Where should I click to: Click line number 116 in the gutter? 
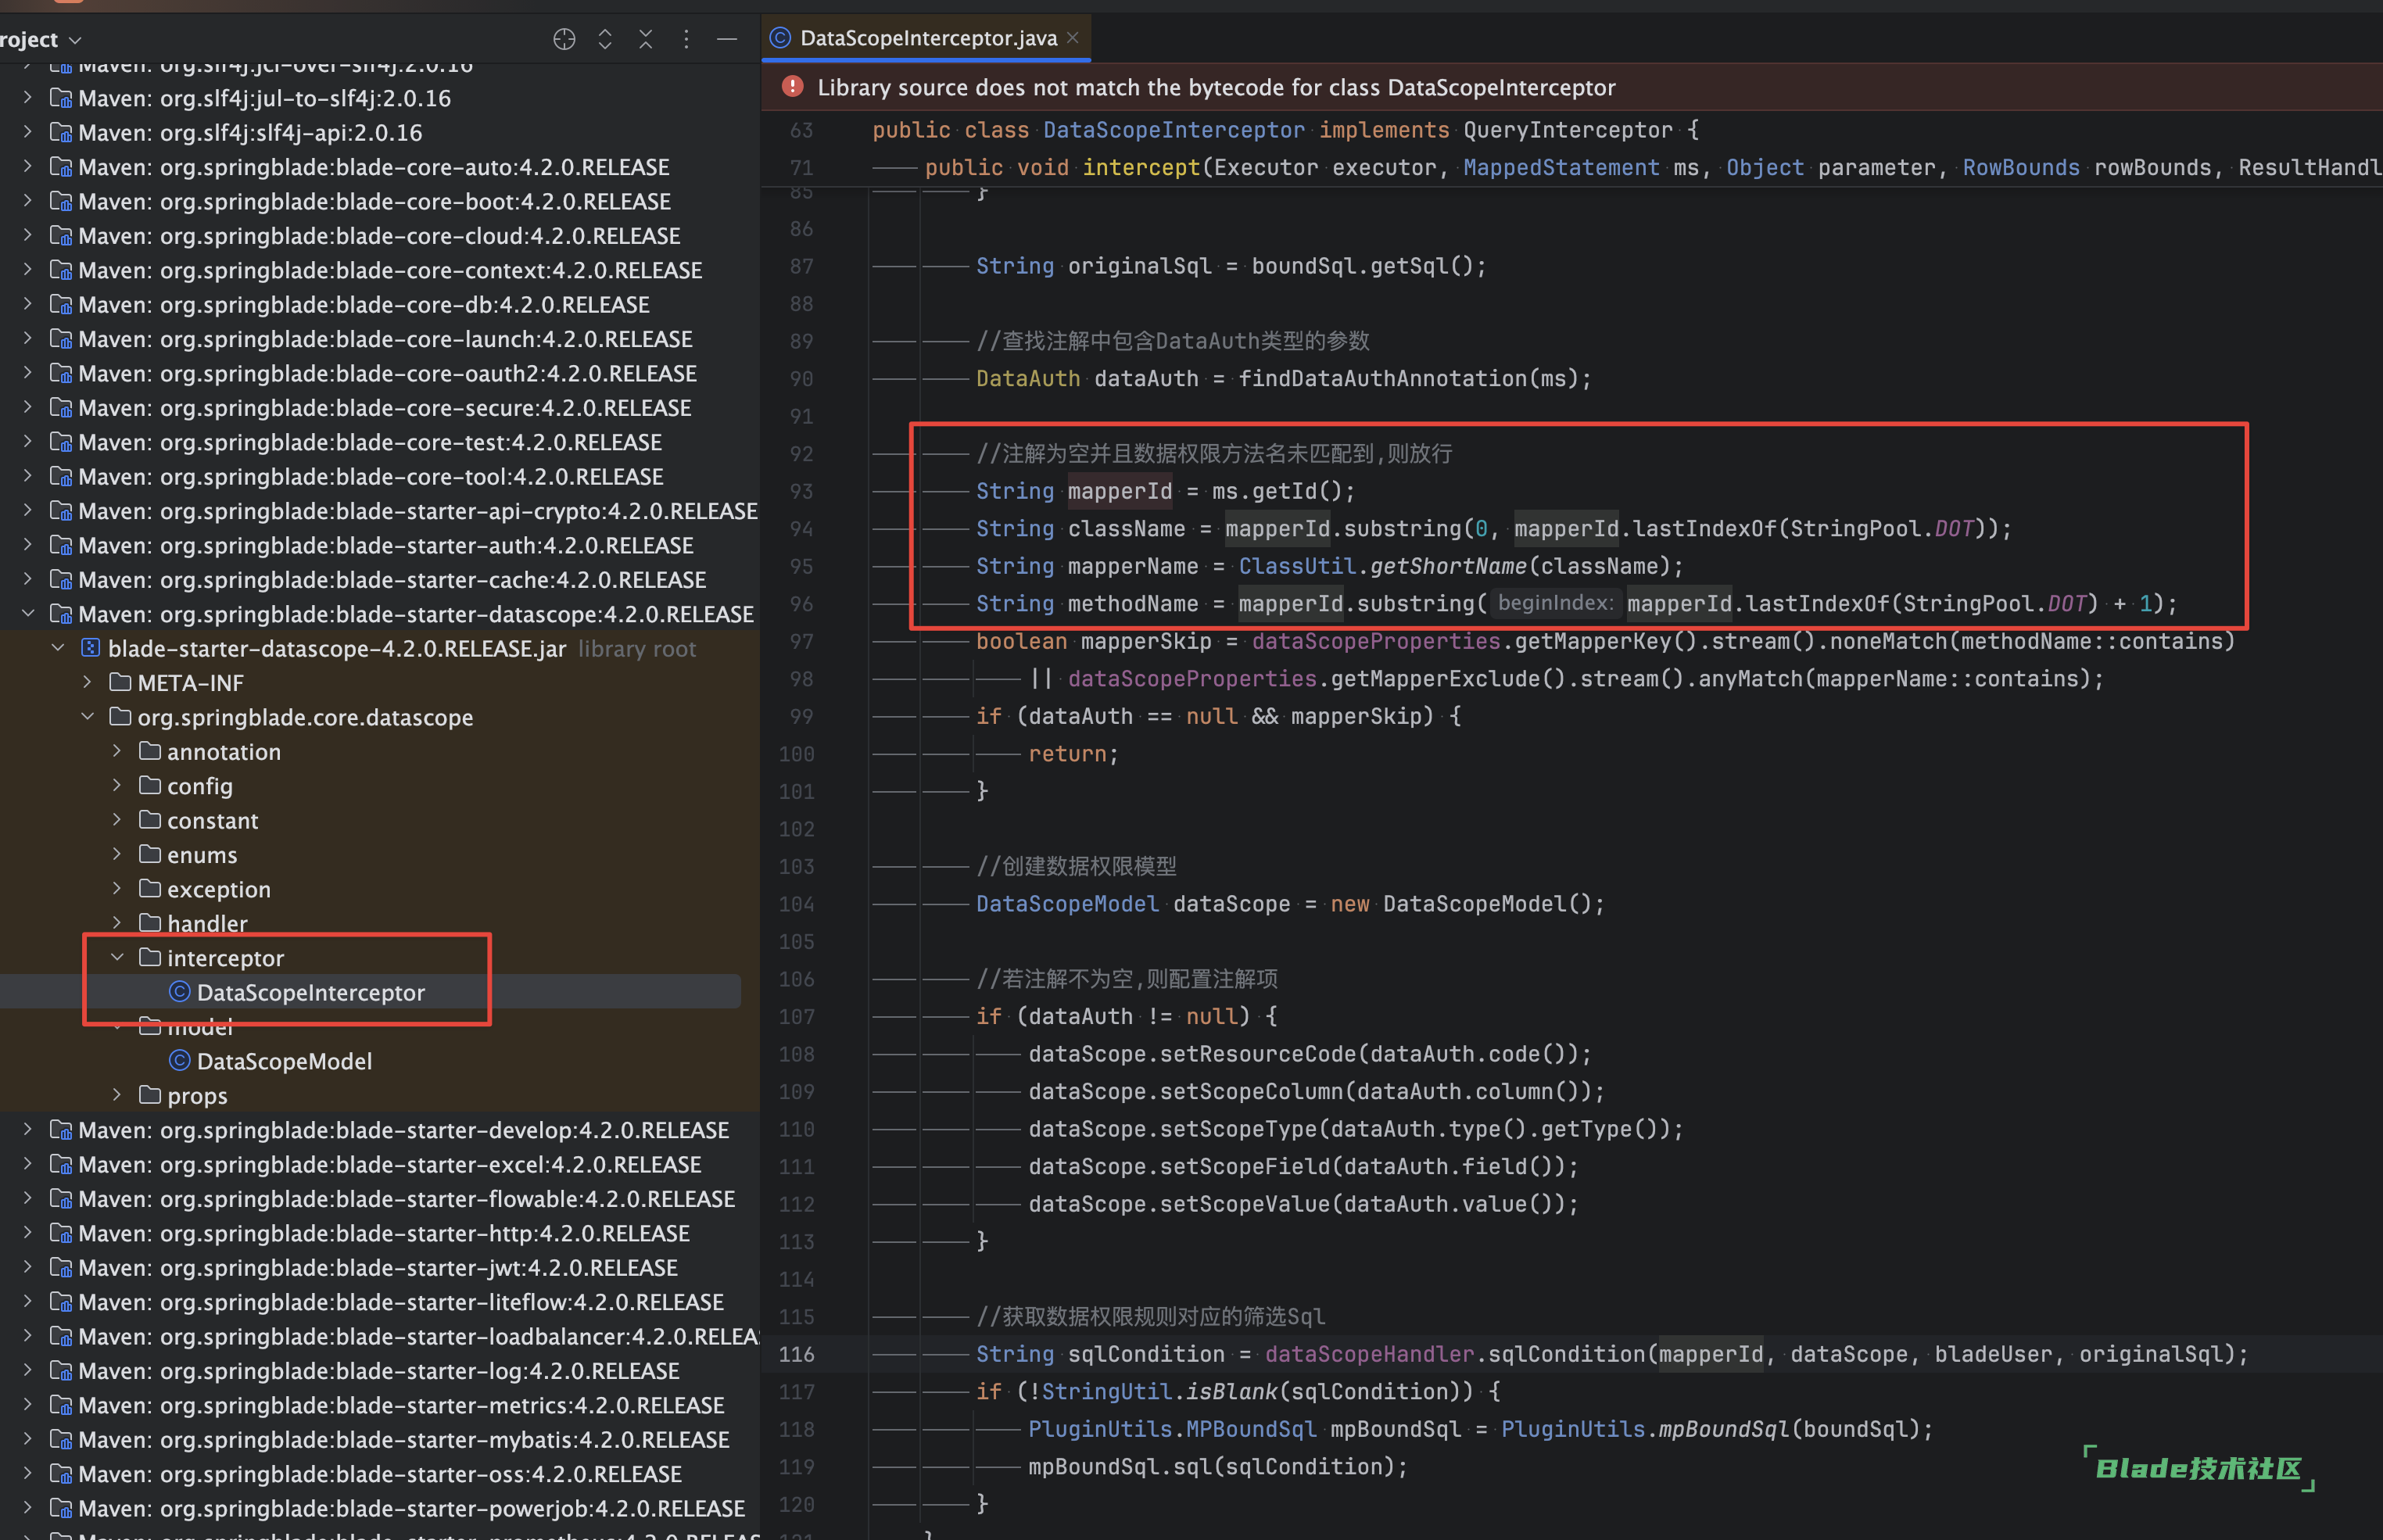[797, 1354]
